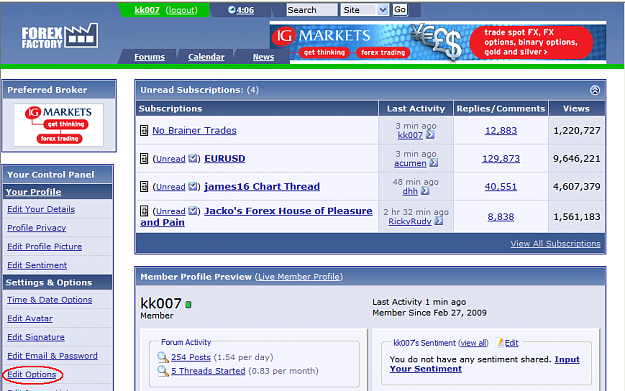Go to last post arrow by RickyRudy
The width and height of the screenshot is (625, 391).
[438, 221]
